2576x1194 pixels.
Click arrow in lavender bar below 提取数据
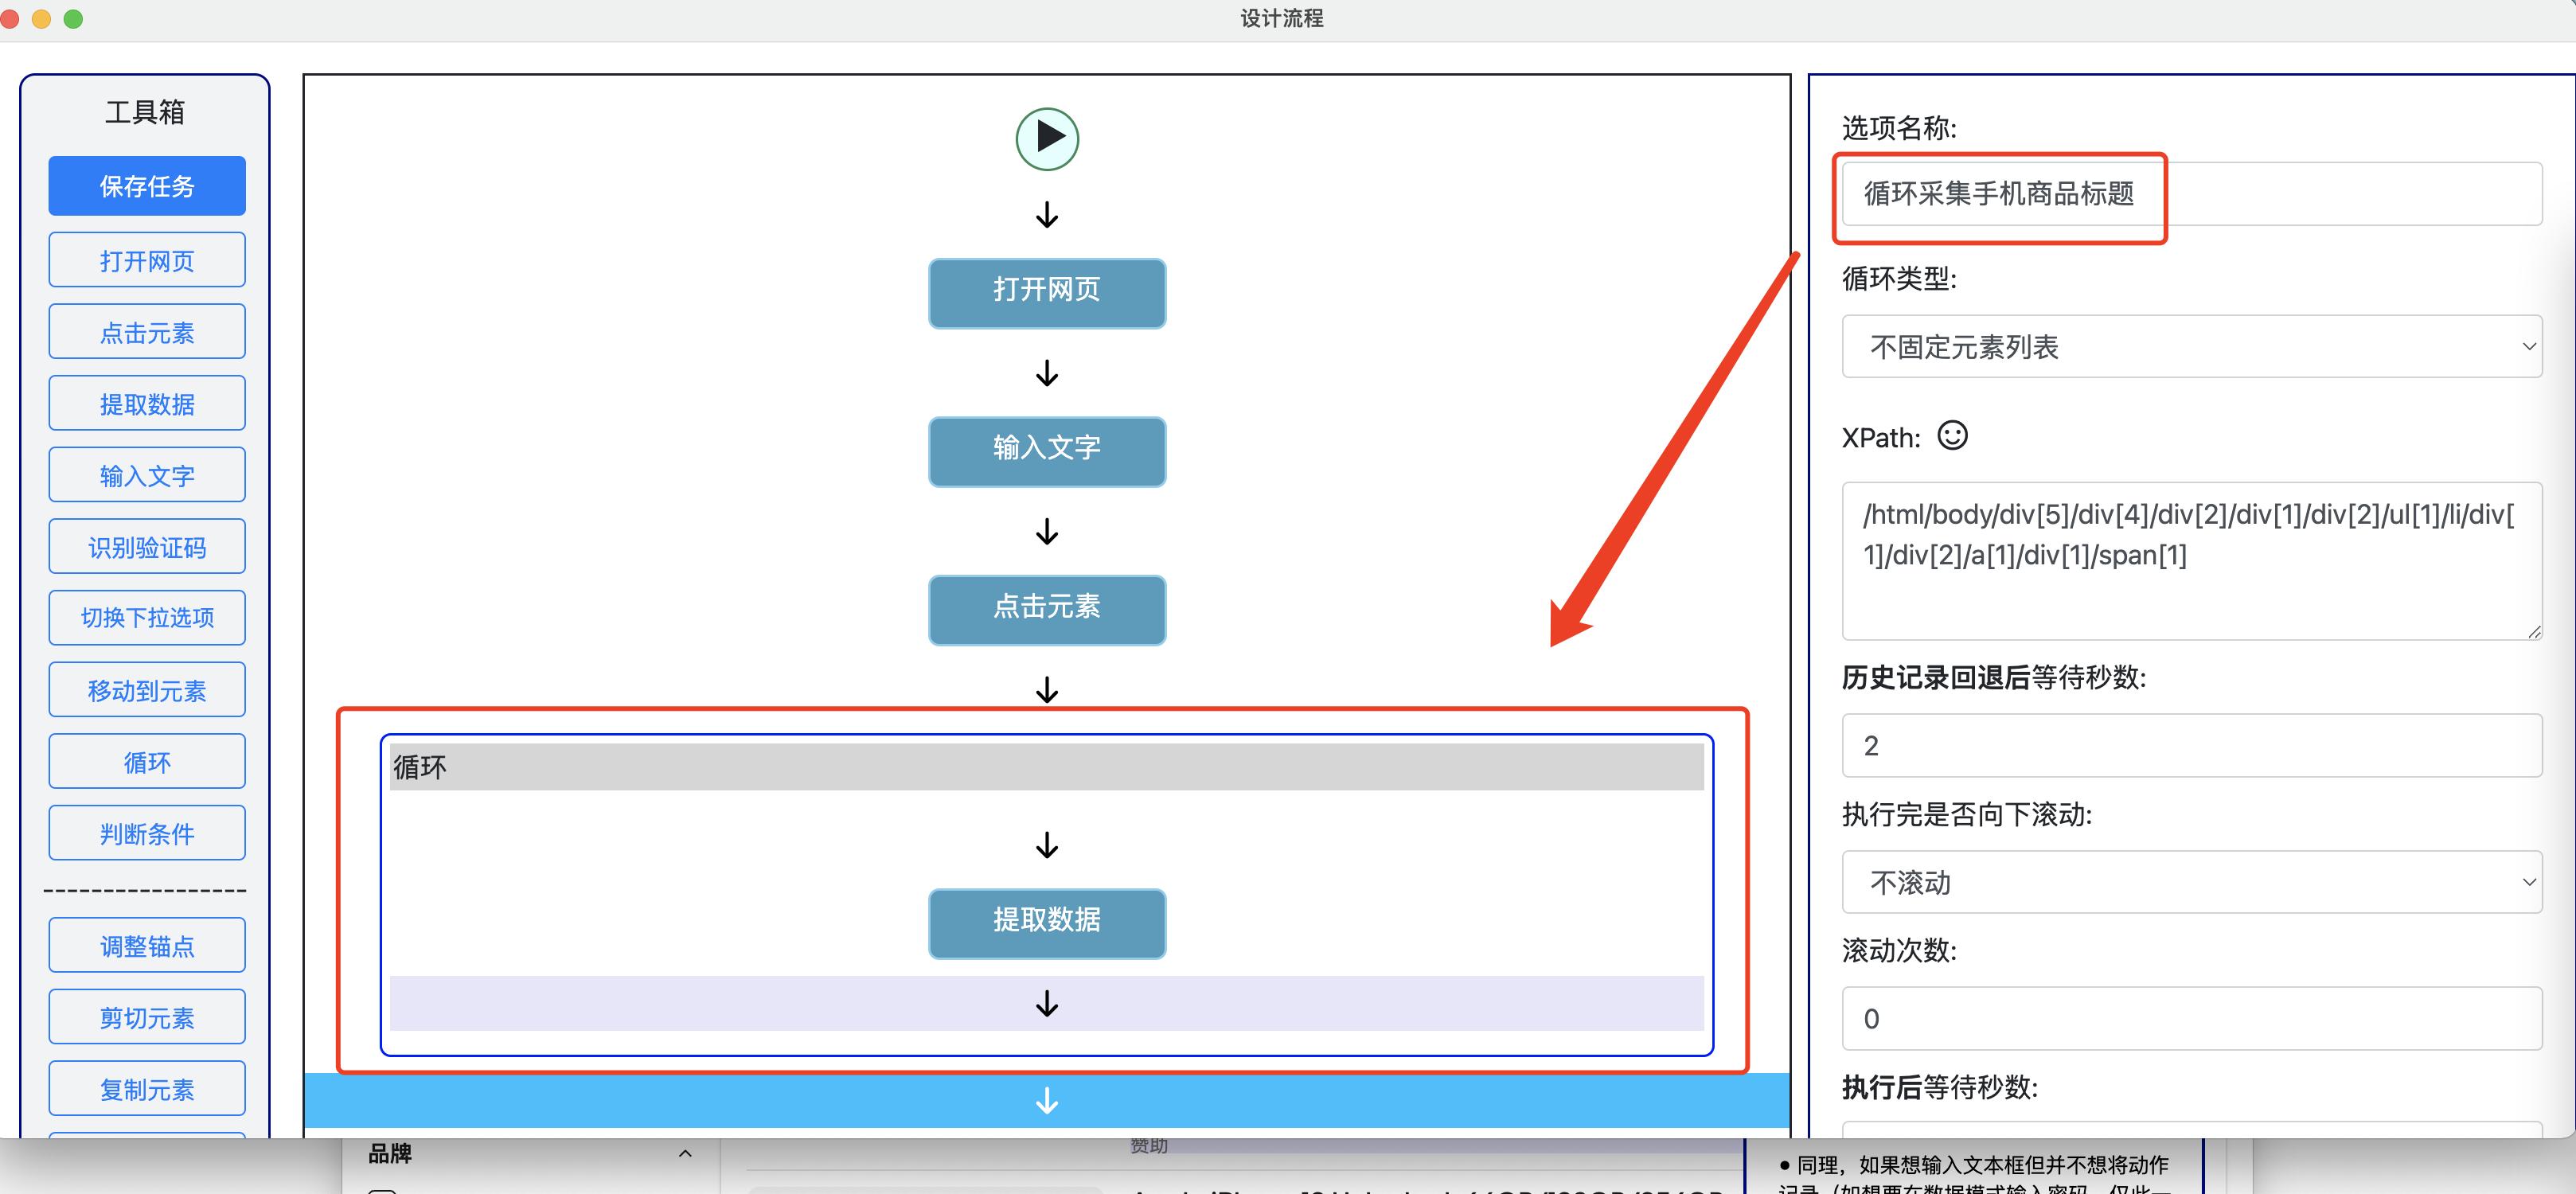(1047, 1003)
